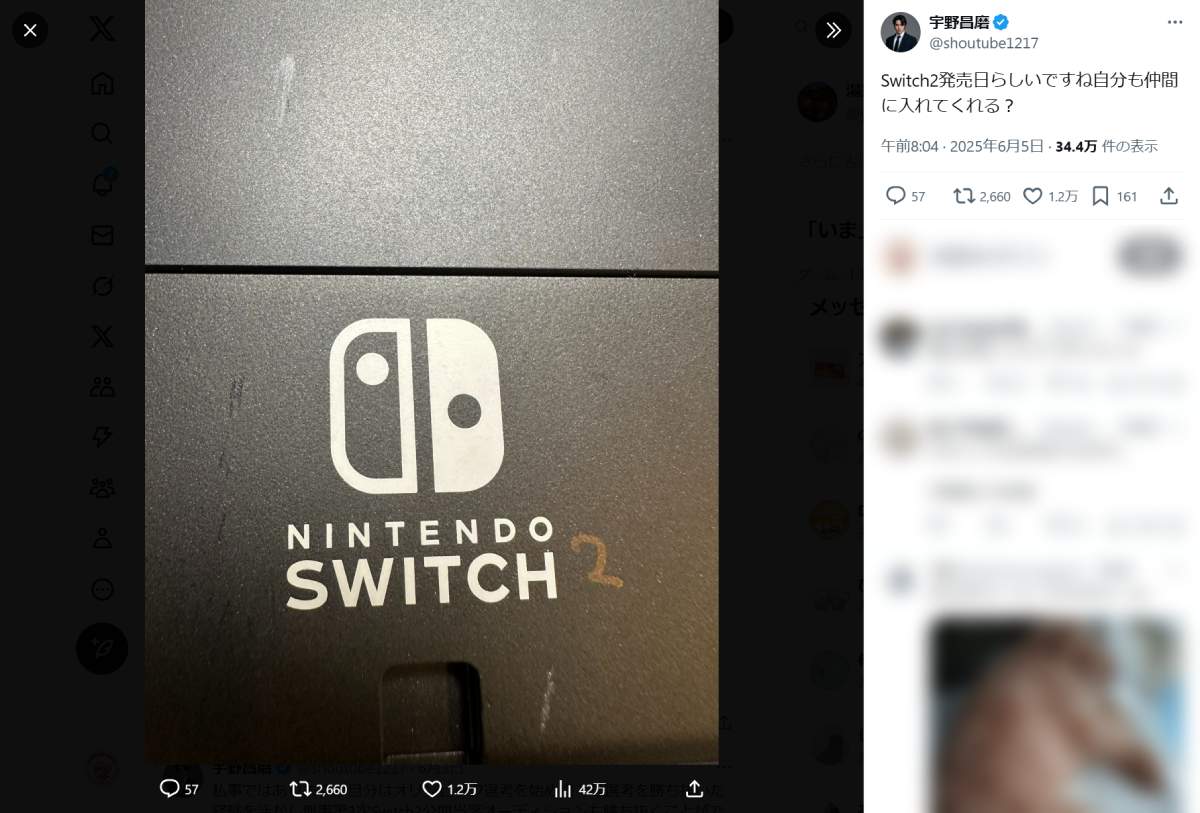Open the Search icon in the sidebar
Screen dimensions: 1200x813
tap(102, 133)
